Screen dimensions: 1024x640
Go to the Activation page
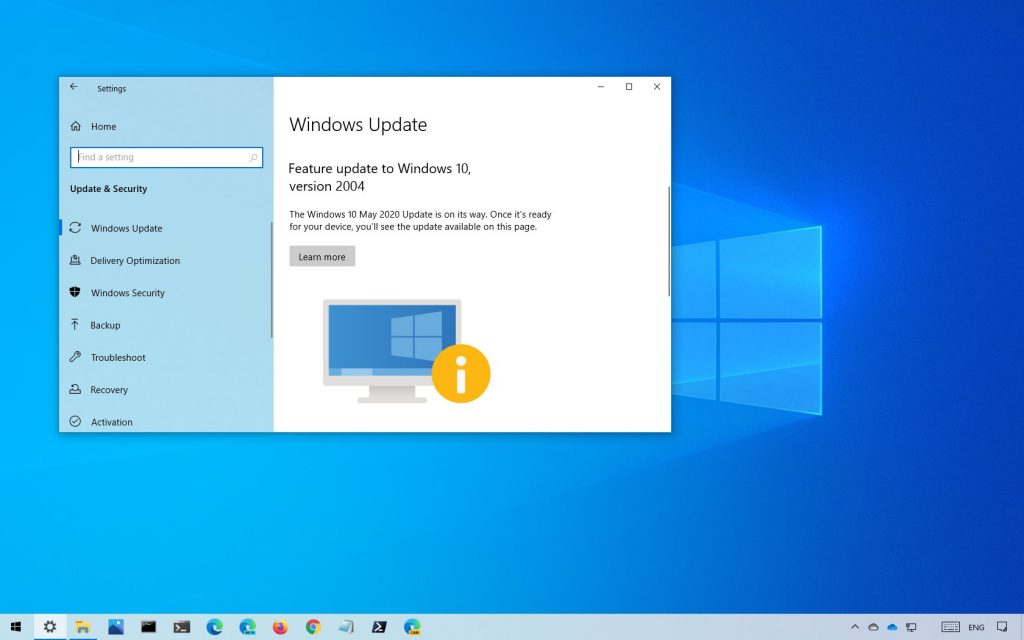click(111, 422)
